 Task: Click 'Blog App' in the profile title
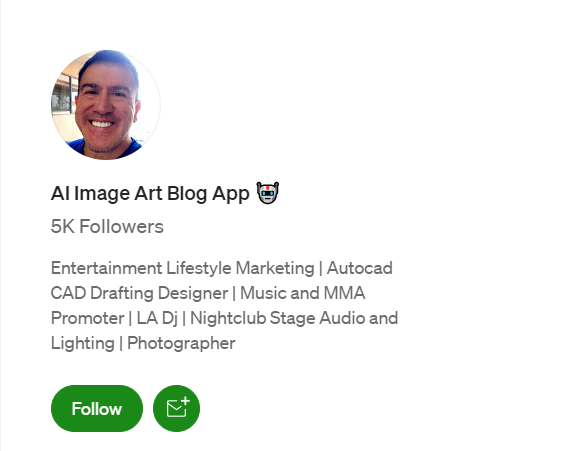tap(208, 193)
